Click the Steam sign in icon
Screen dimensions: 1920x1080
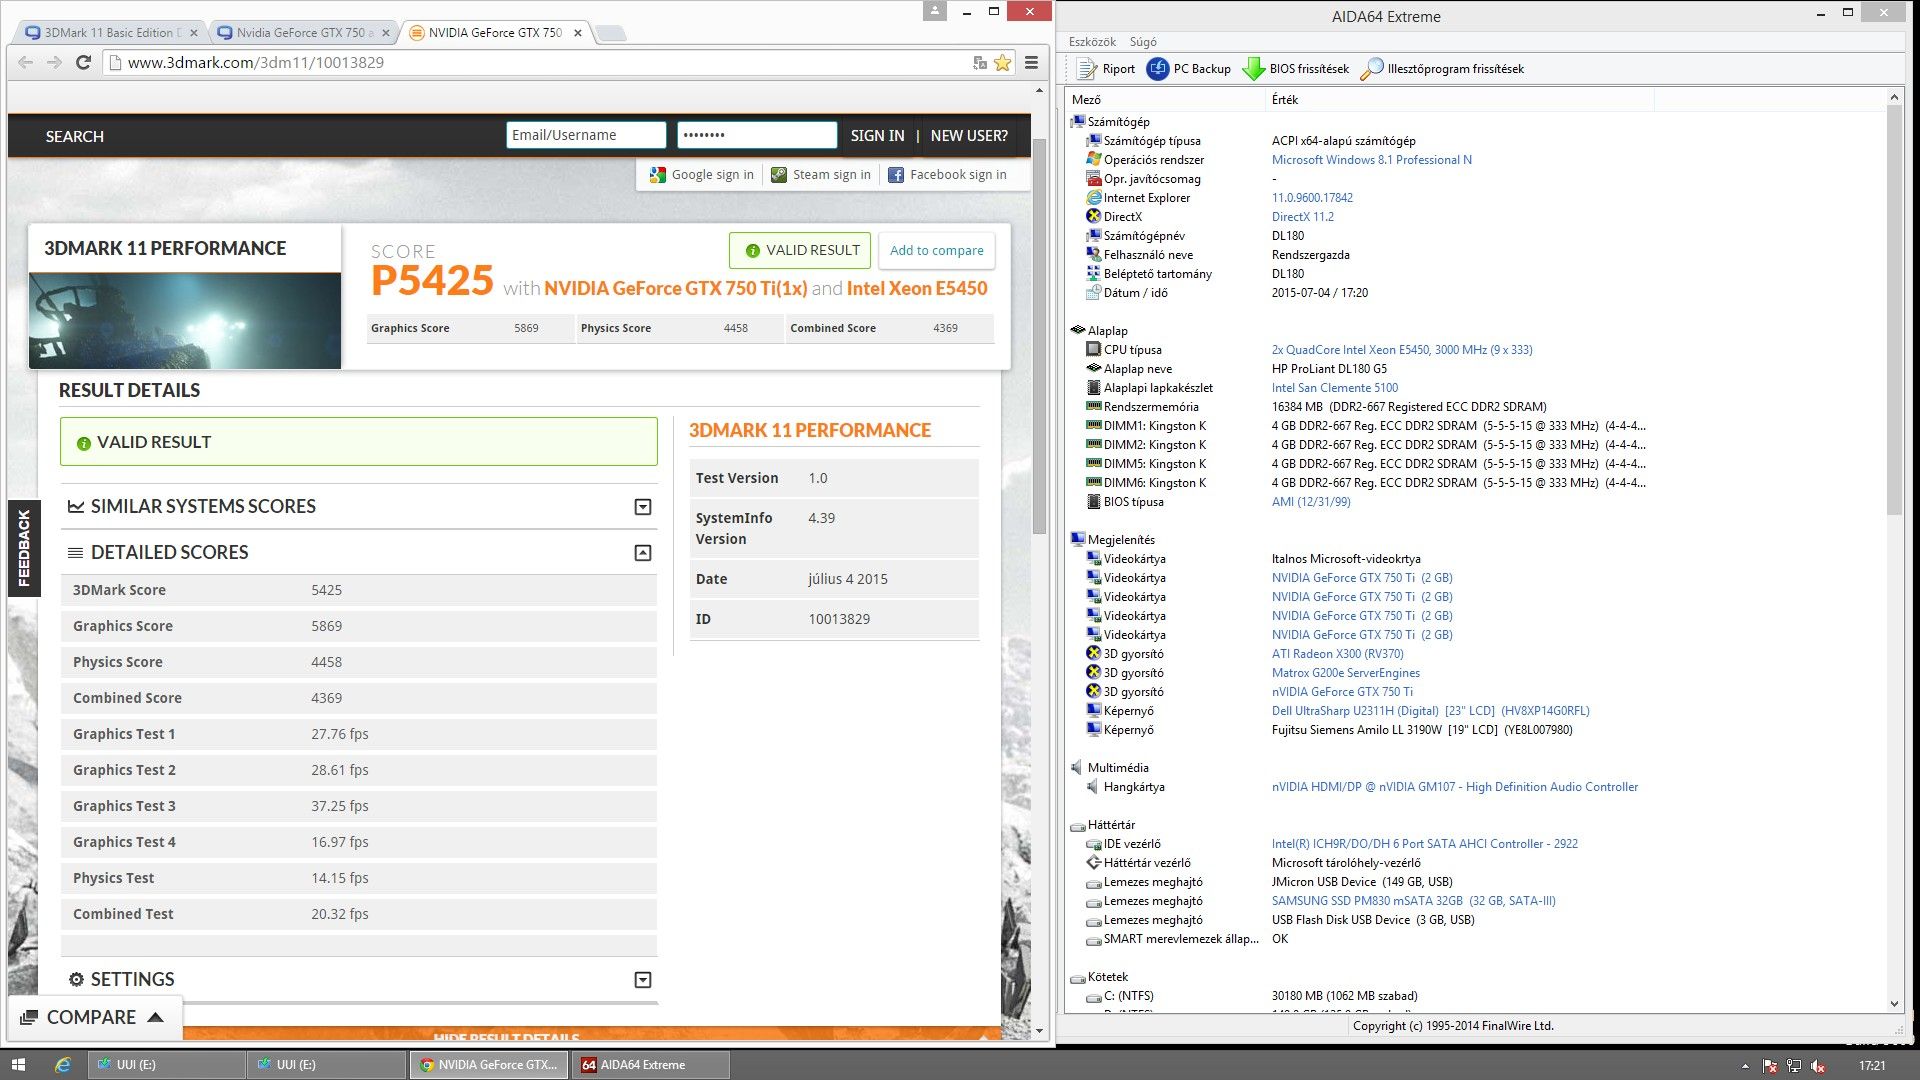click(x=779, y=175)
